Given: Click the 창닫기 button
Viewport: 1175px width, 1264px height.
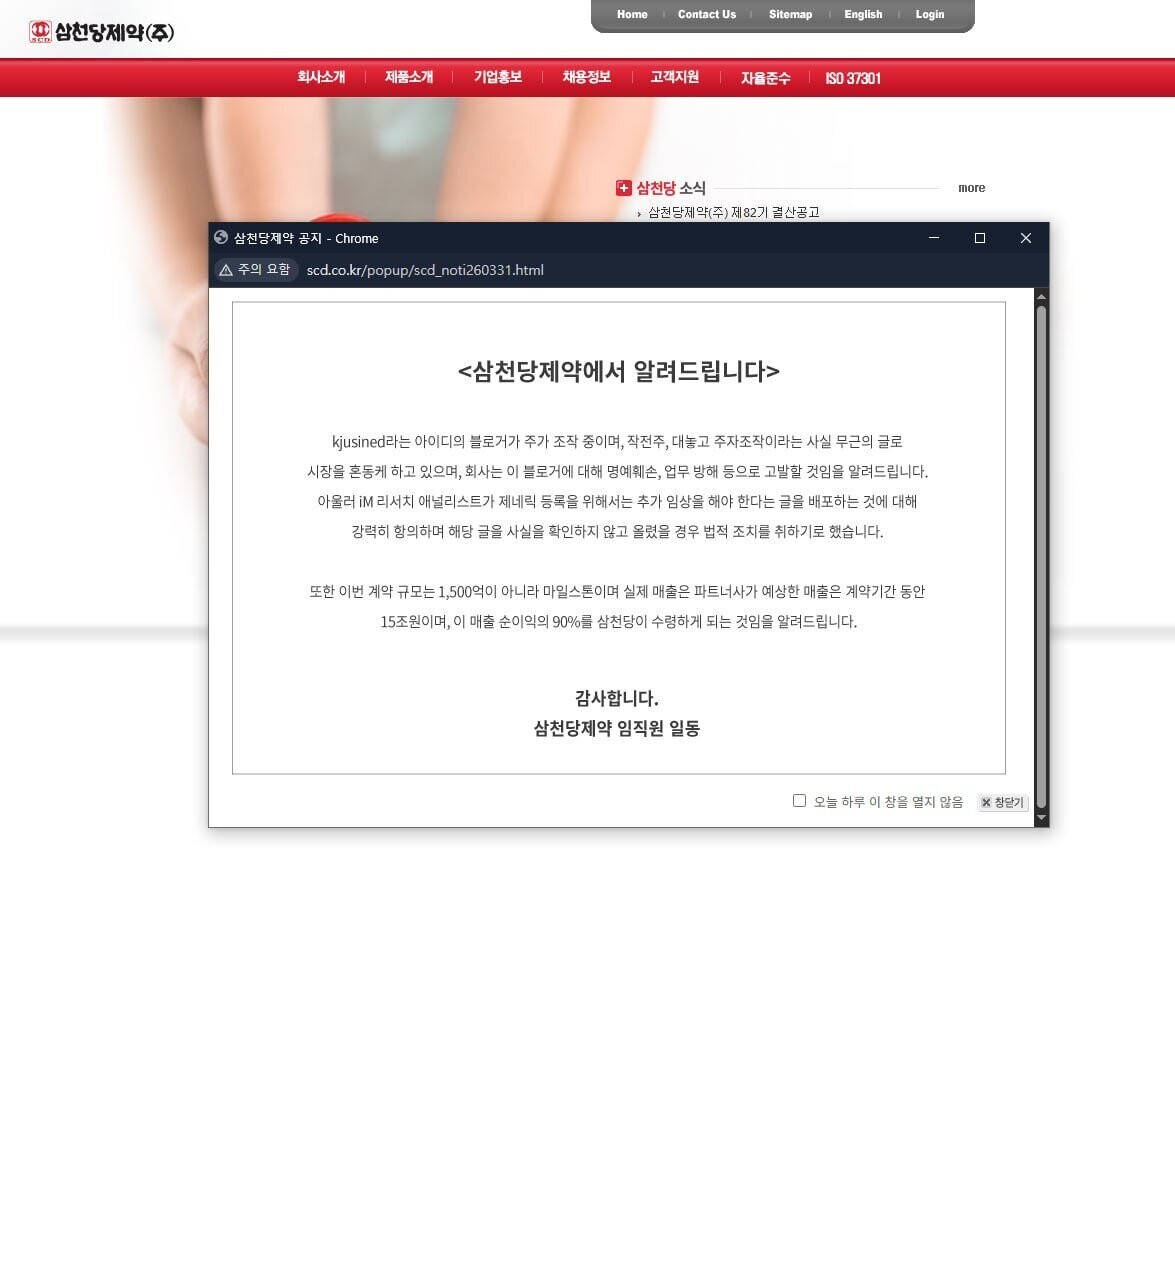Looking at the screenshot, I should (1002, 802).
